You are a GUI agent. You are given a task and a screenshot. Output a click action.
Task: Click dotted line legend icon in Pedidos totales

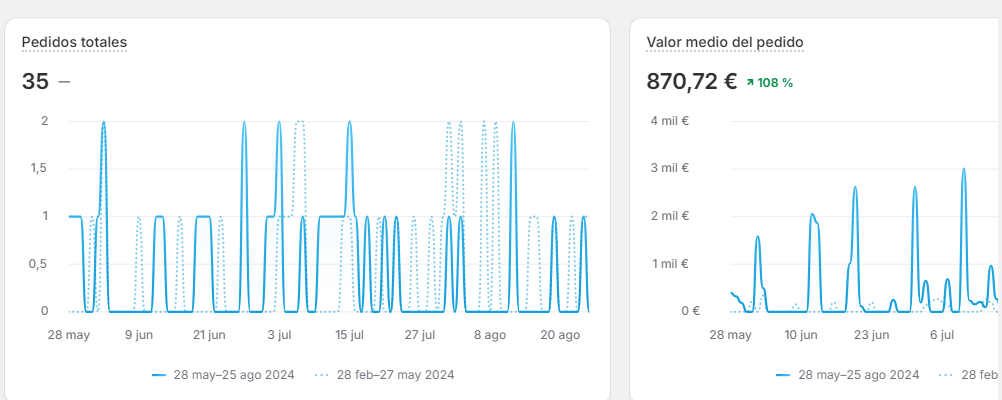coord(322,375)
